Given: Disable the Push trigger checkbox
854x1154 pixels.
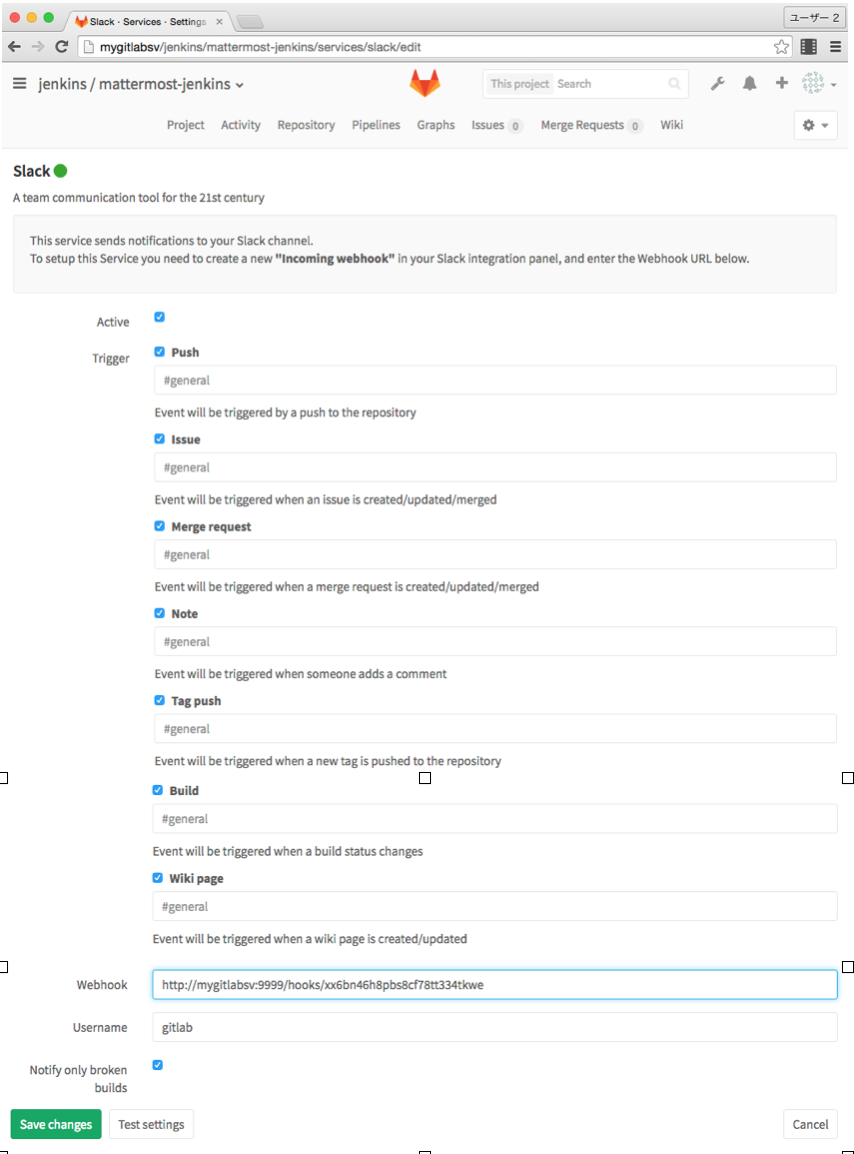Looking at the screenshot, I should [158, 352].
